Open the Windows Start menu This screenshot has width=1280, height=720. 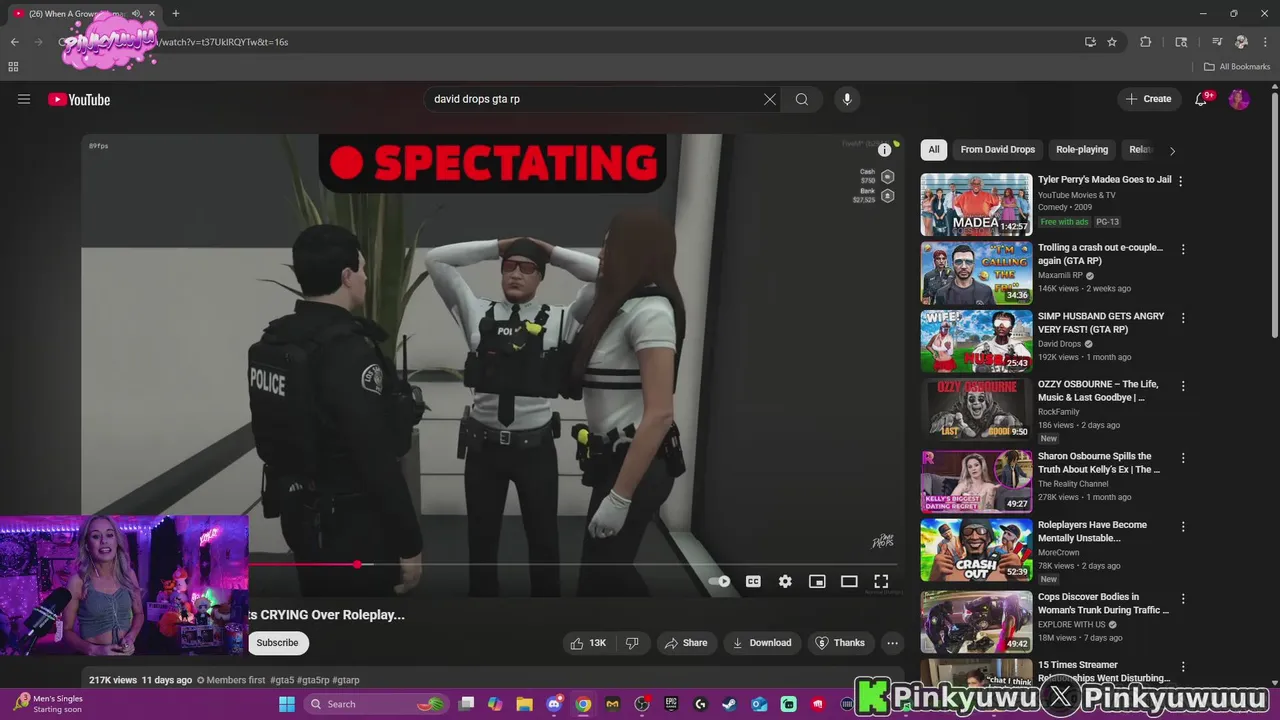point(287,704)
